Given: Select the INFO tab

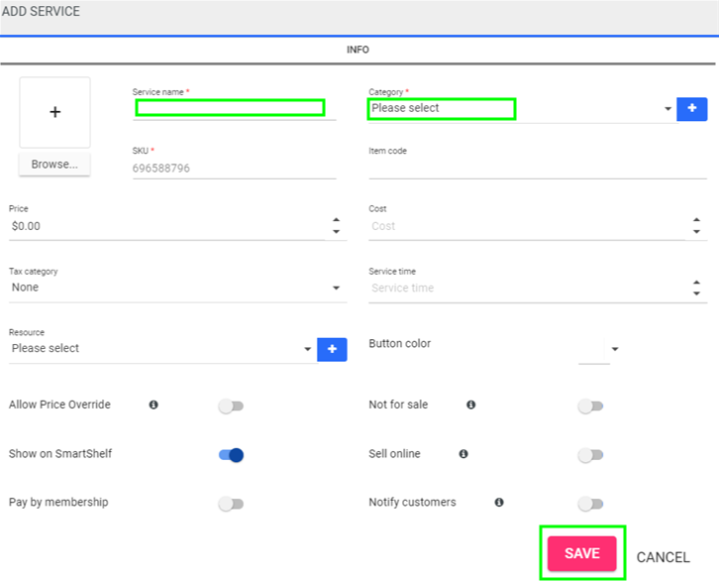Looking at the screenshot, I should click(x=358, y=50).
